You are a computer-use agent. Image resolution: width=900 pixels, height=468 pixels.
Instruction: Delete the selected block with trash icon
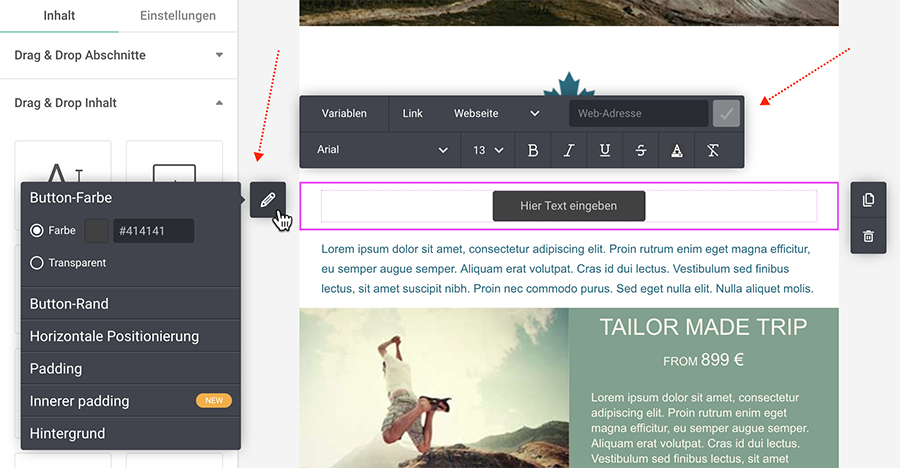(868, 236)
